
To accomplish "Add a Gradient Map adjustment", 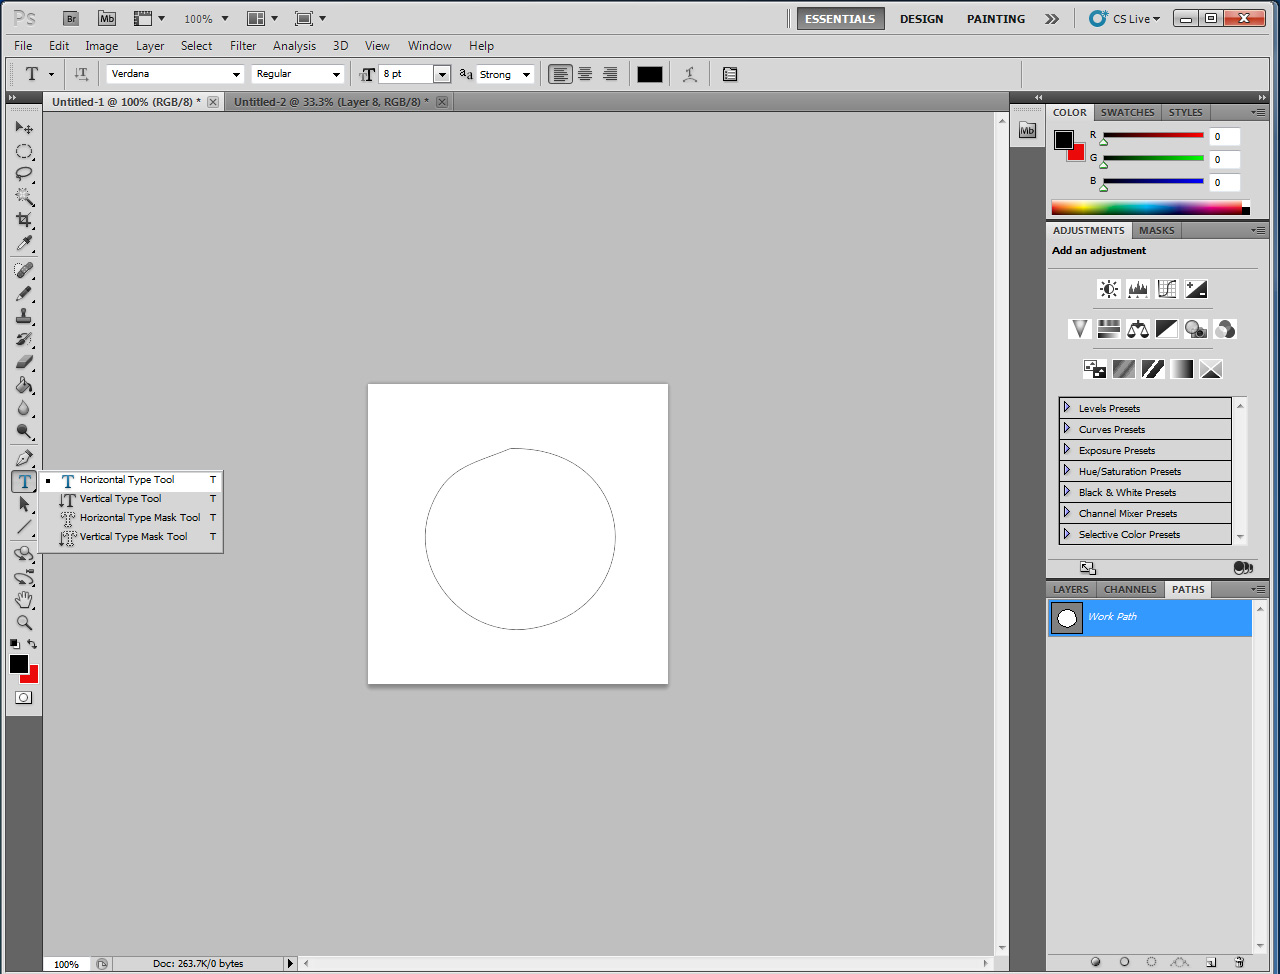I will point(1182,369).
